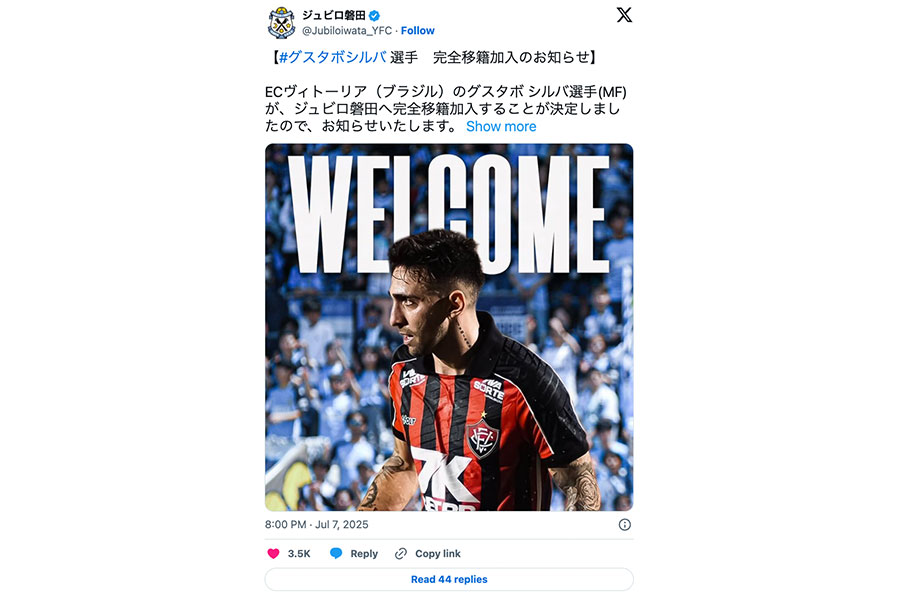Open the Jubilo Iwata profile avatar

tap(281, 23)
